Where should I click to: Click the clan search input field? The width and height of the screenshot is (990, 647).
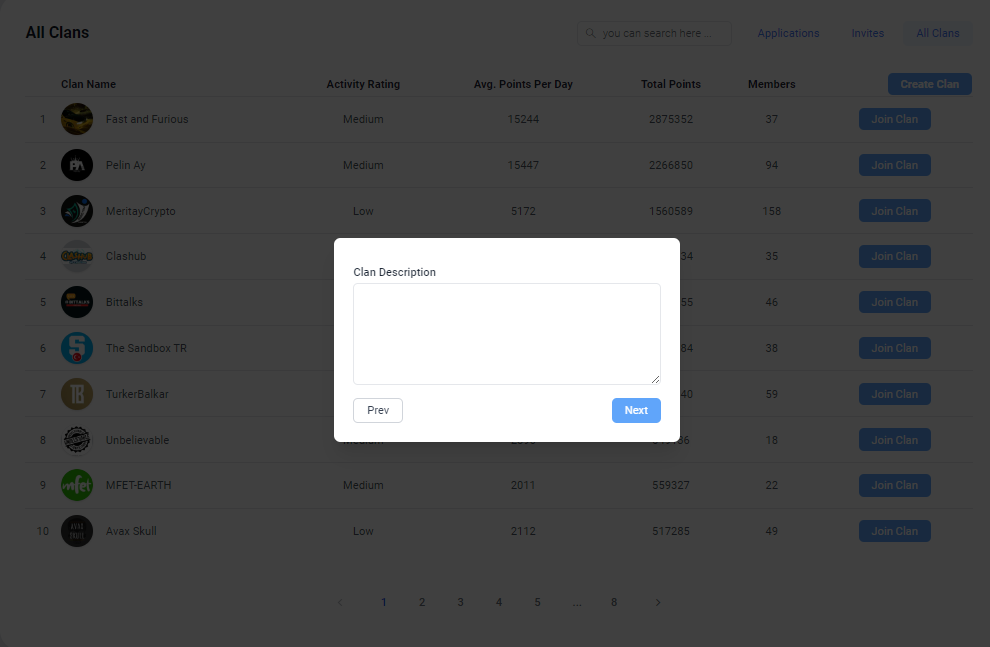point(654,33)
